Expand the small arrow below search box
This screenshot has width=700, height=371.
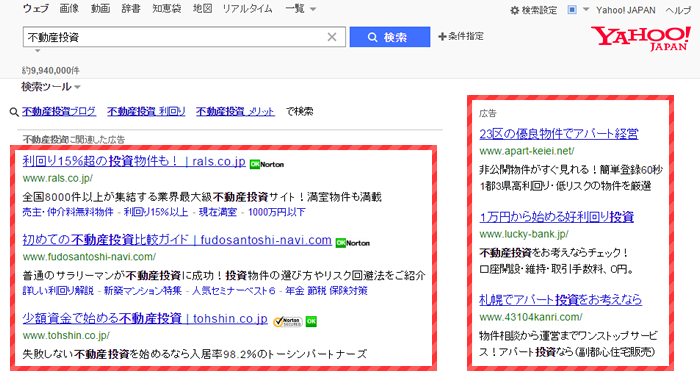[x=38, y=51]
